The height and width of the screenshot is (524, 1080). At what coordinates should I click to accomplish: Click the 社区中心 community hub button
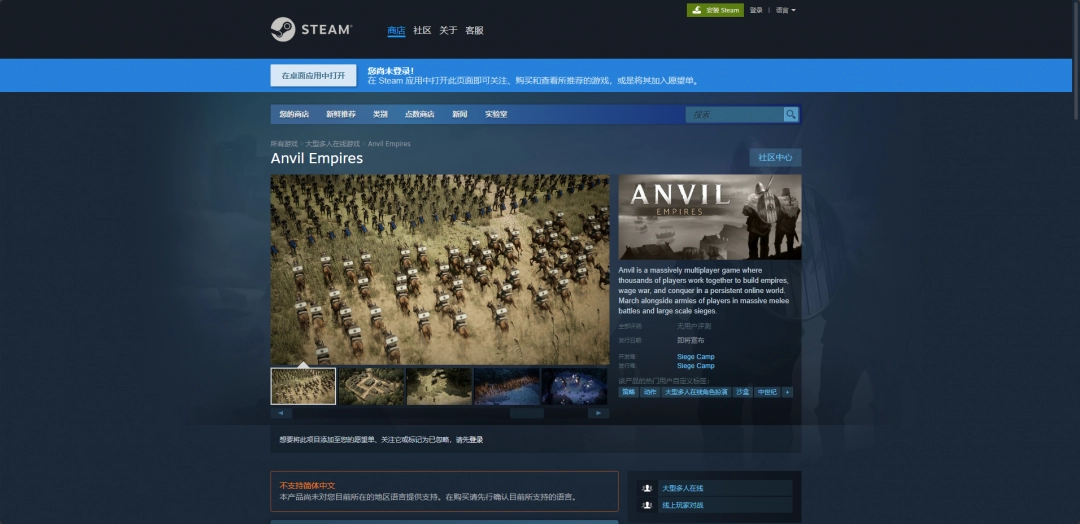775,157
